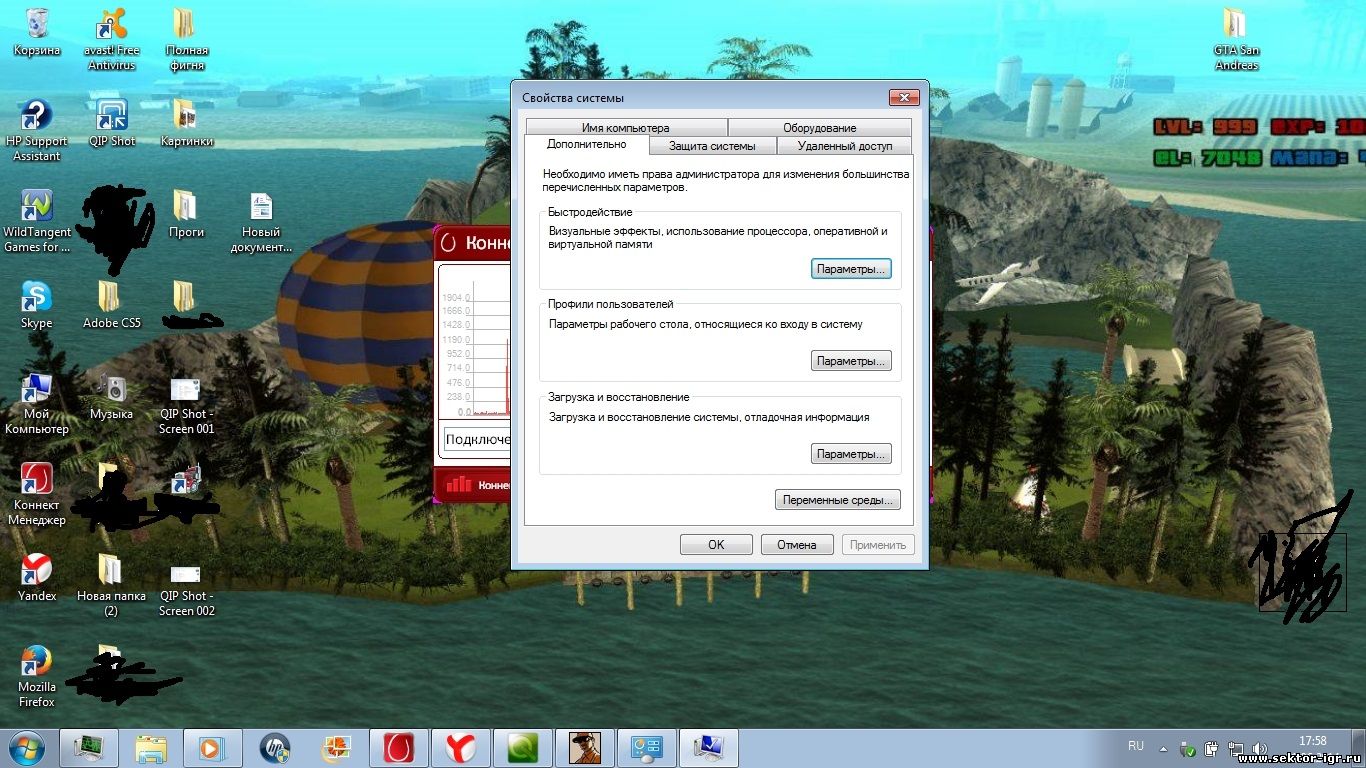1366x768 pixels.
Task: Switch to the Защита системы tab
Action: [x=712, y=146]
